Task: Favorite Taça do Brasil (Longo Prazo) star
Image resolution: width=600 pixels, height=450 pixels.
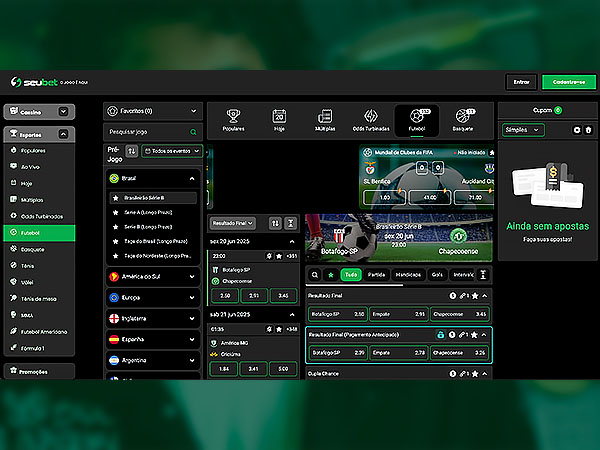Action: [x=116, y=241]
